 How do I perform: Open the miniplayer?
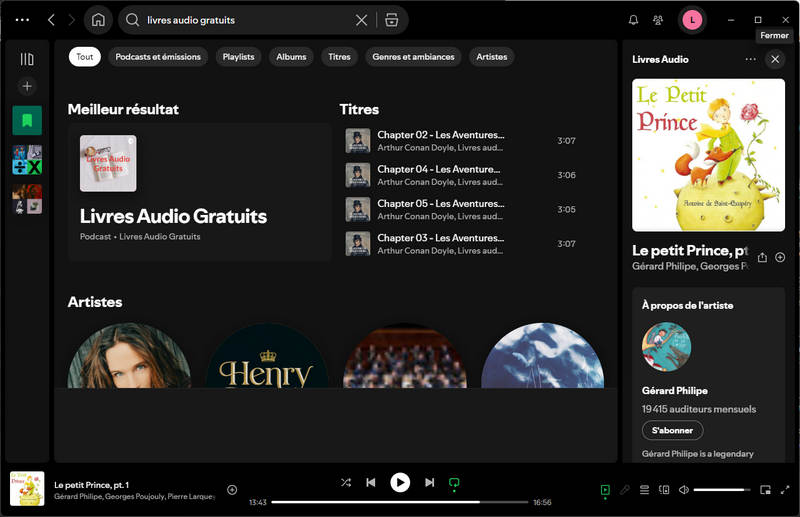[765, 490]
